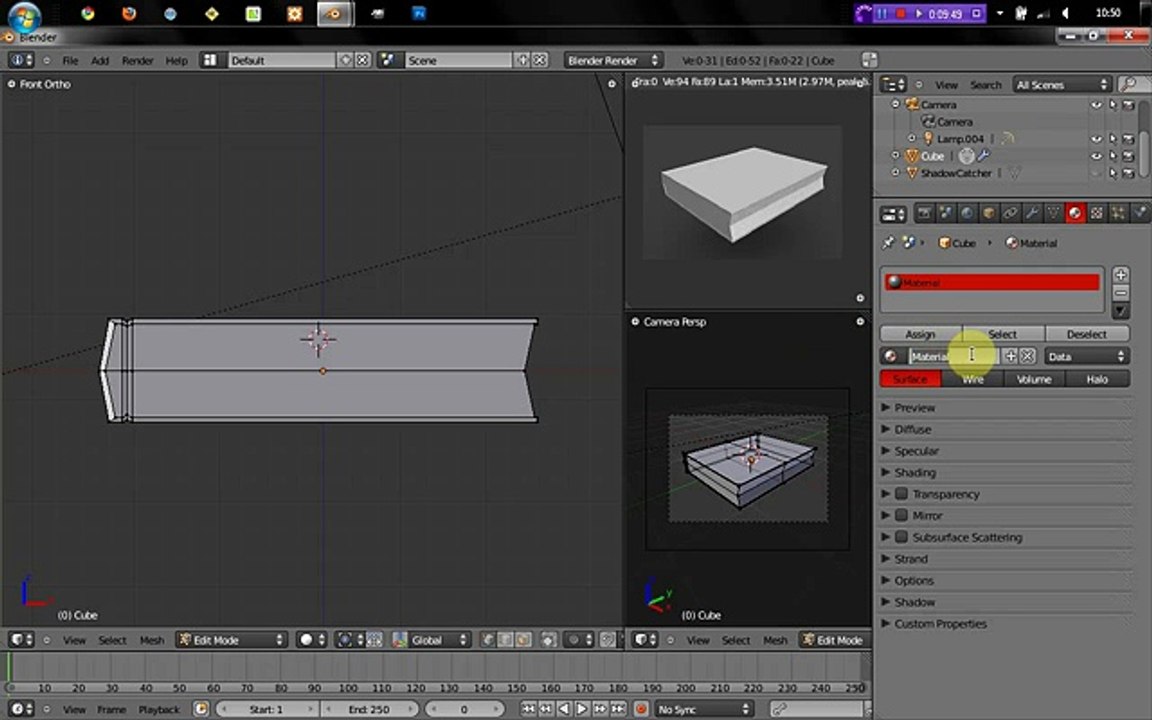Open the Render menu
The height and width of the screenshot is (720, 1152).
point(137,60)
